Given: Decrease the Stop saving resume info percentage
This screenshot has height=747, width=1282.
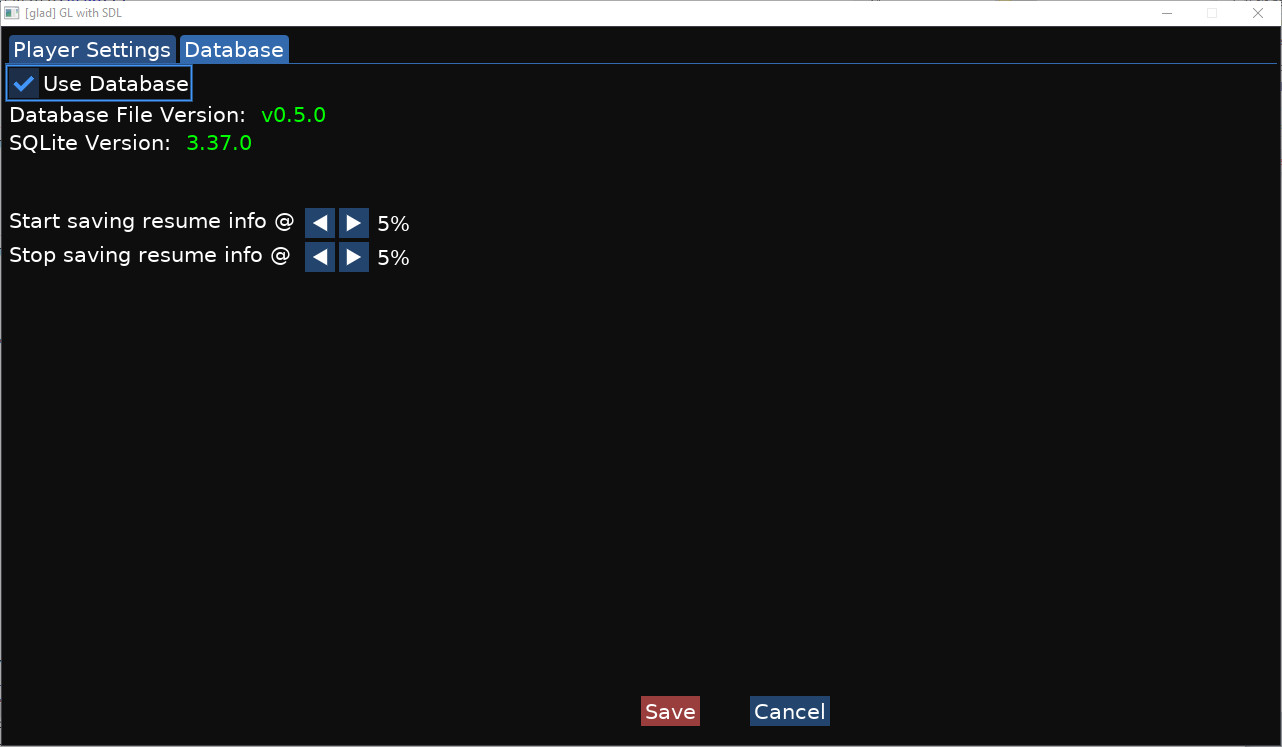Looking at the screenshot, I should coord(320,257).
